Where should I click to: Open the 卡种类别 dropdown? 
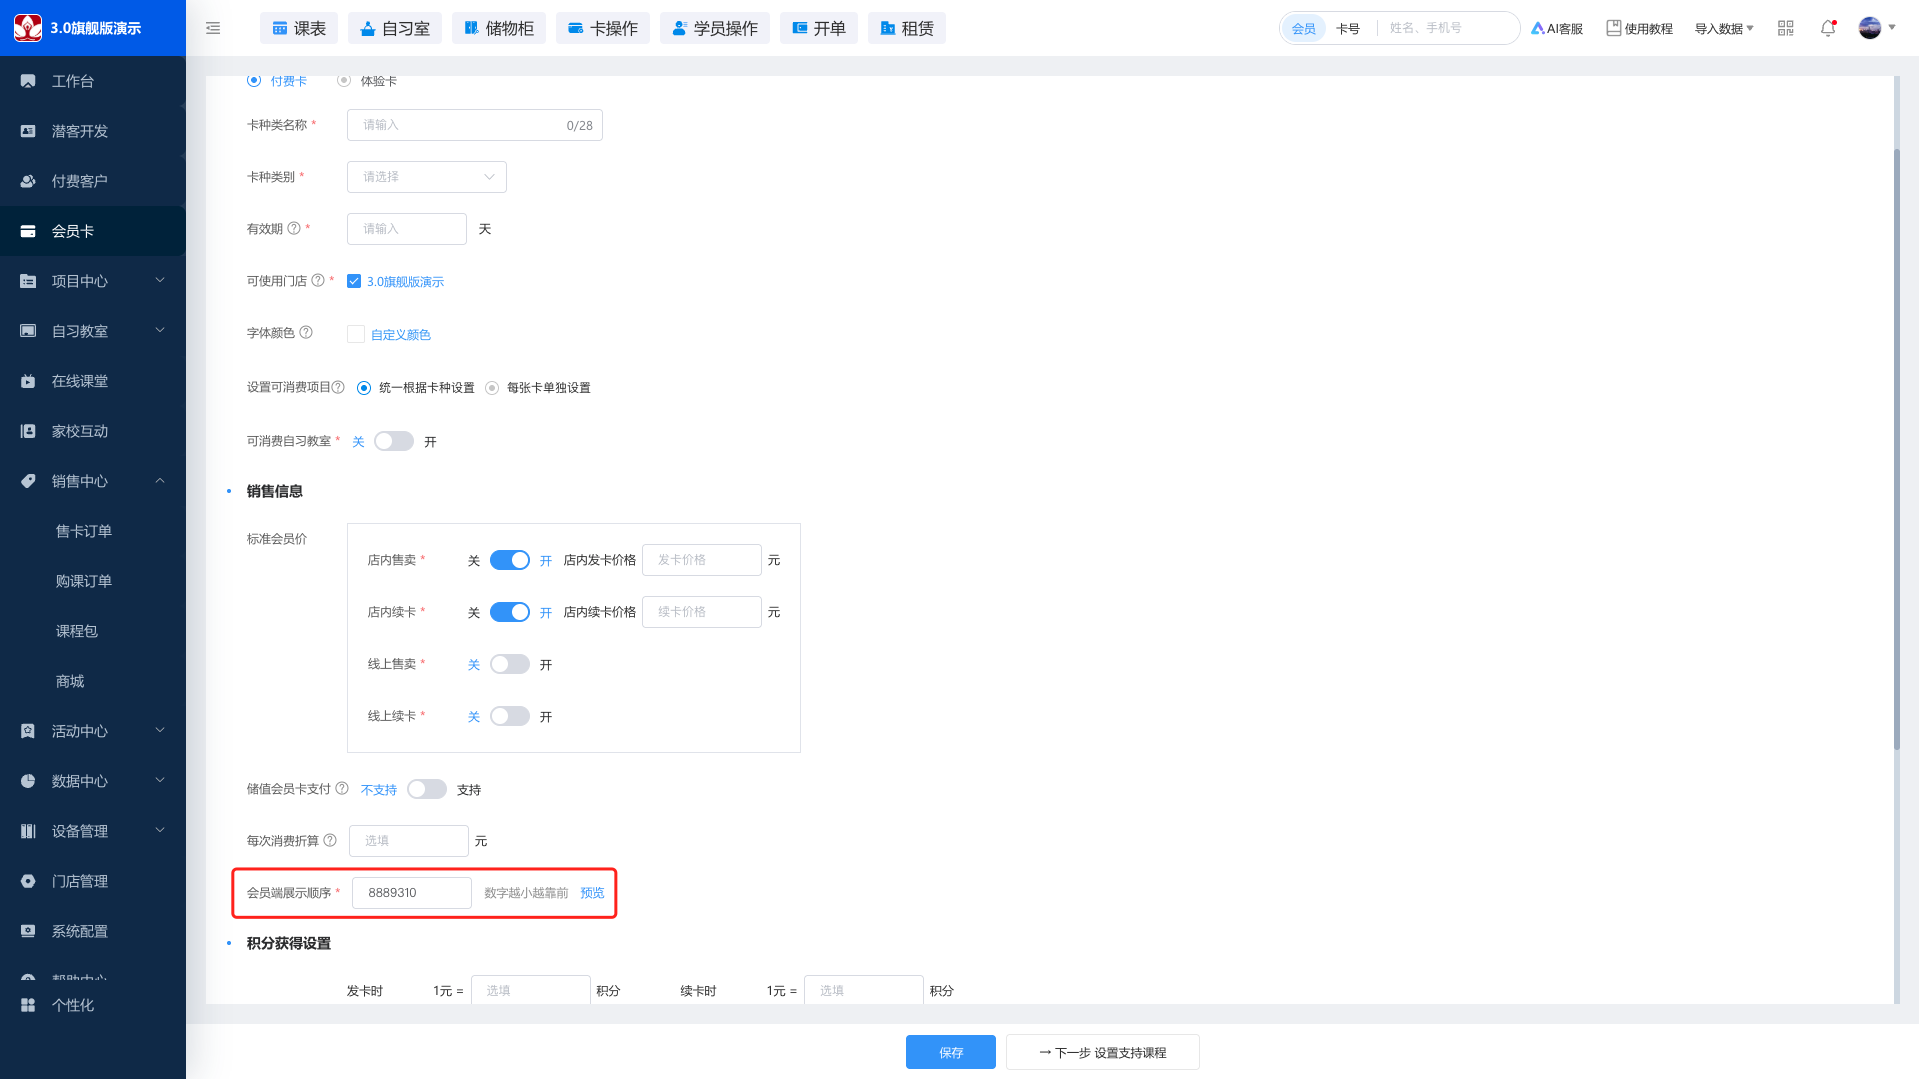tap(427, 177)
